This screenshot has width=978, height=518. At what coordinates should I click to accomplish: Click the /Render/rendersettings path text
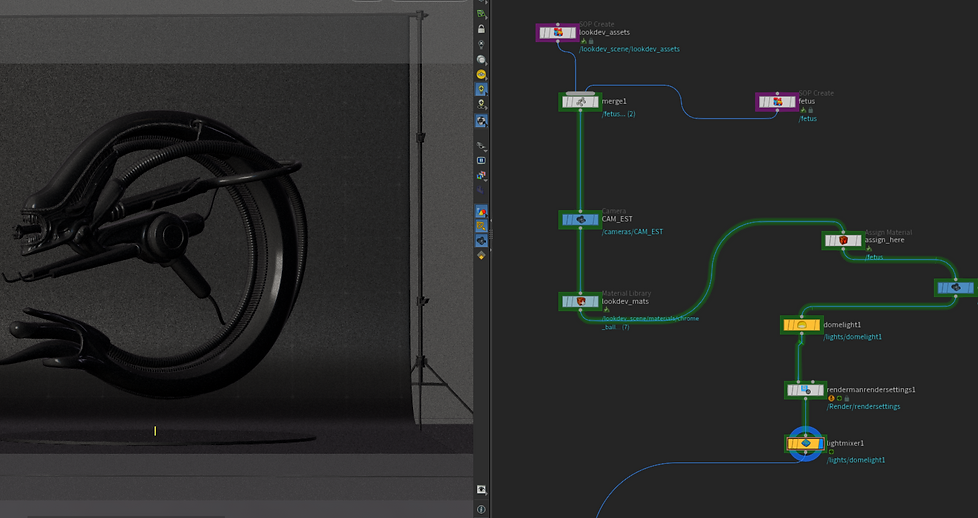[863, 406]
